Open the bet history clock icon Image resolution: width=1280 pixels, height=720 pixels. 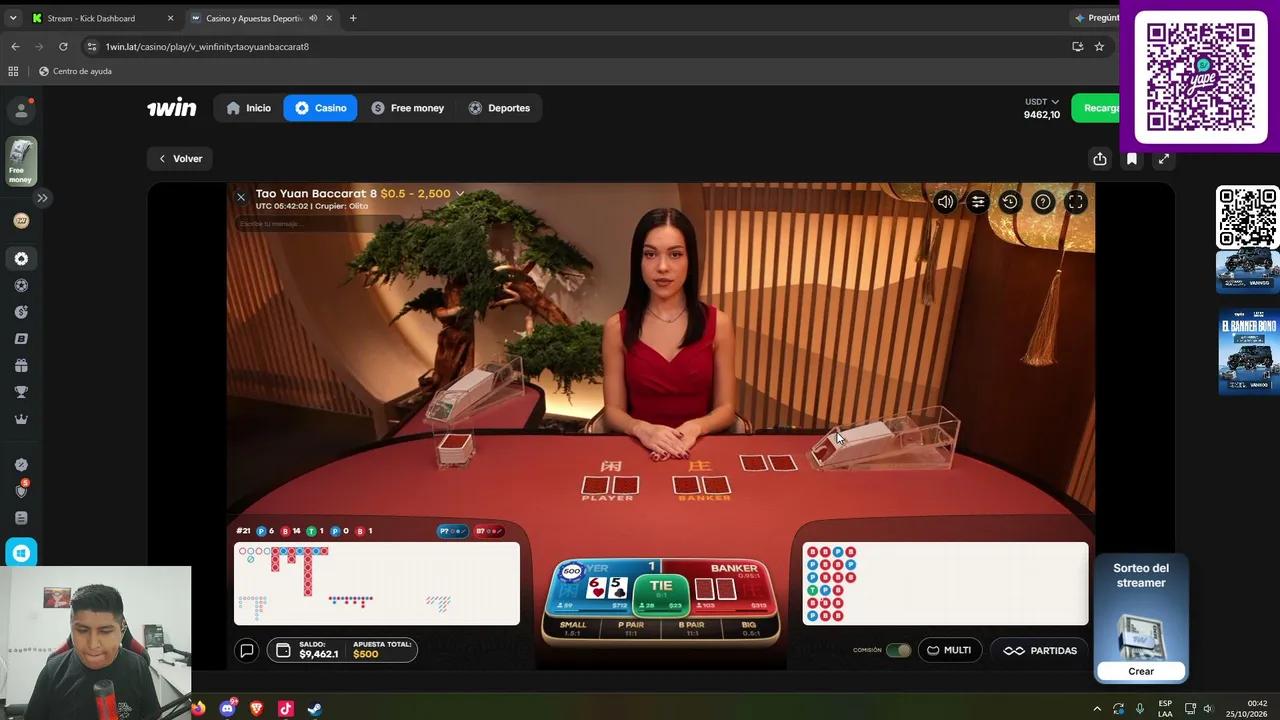(x=1010, y=202)
